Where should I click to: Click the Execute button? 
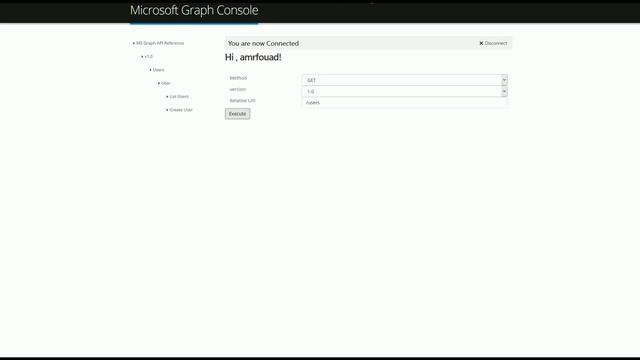238,114
